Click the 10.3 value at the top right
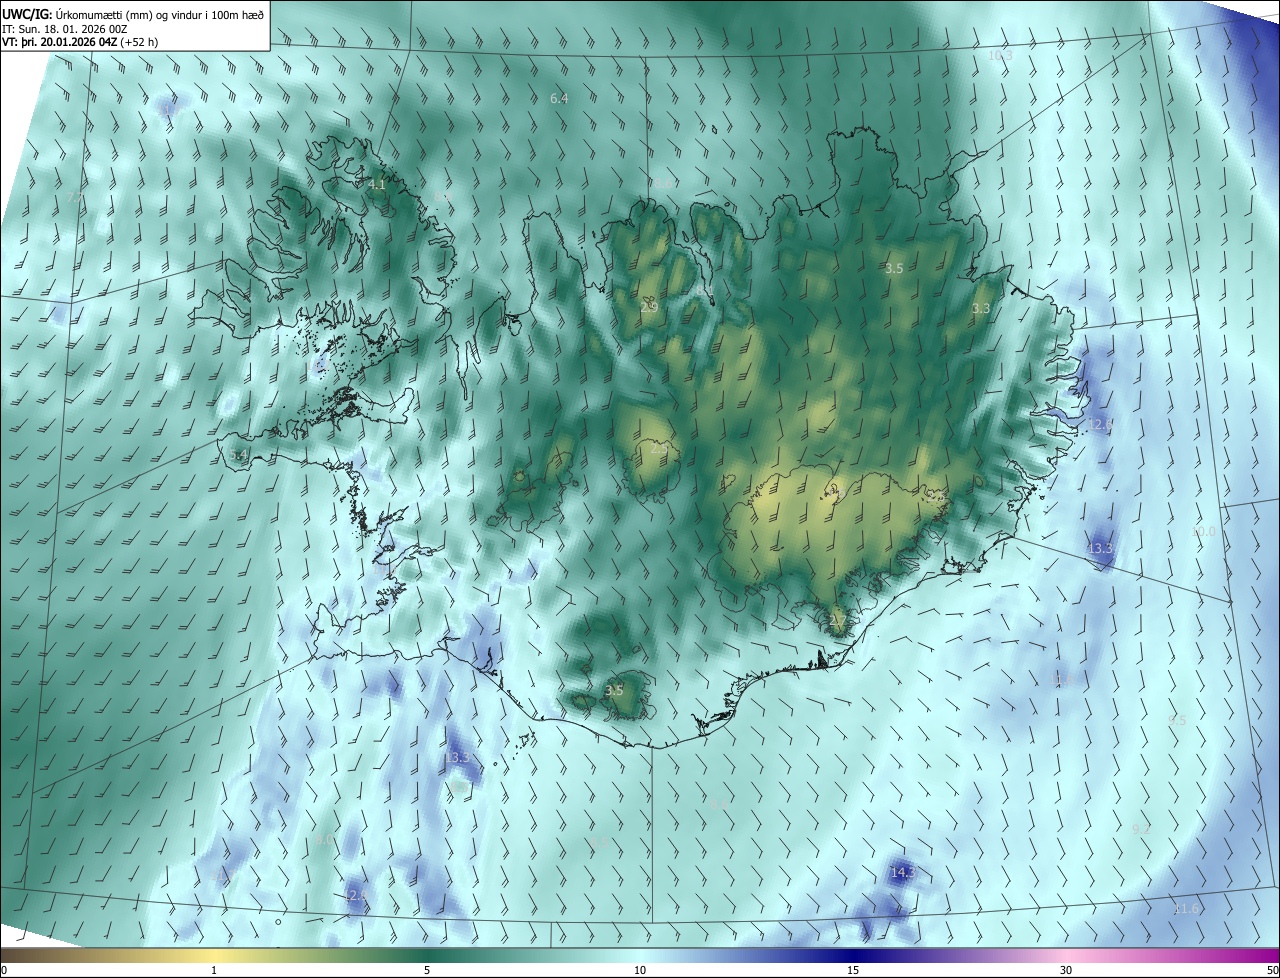1280x978 pixels. [1000, 55]
